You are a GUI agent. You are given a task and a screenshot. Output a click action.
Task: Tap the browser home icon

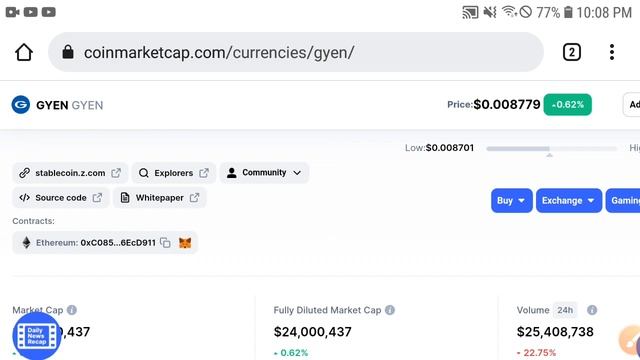(24, 52)
